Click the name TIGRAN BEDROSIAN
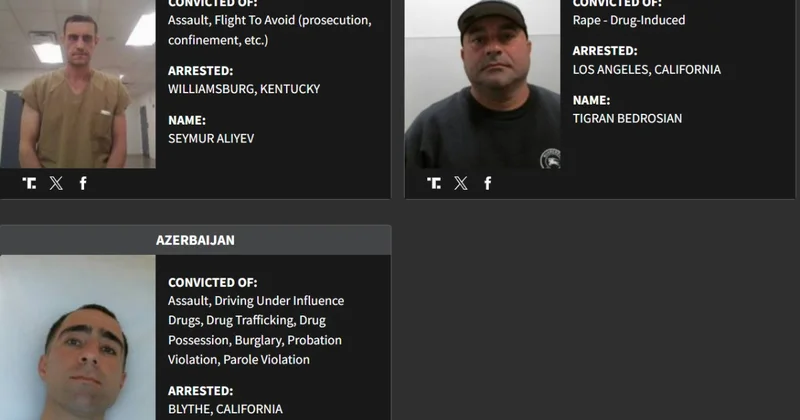The width and height of the screenshot is (800, 420). click(x=627, y=118)
